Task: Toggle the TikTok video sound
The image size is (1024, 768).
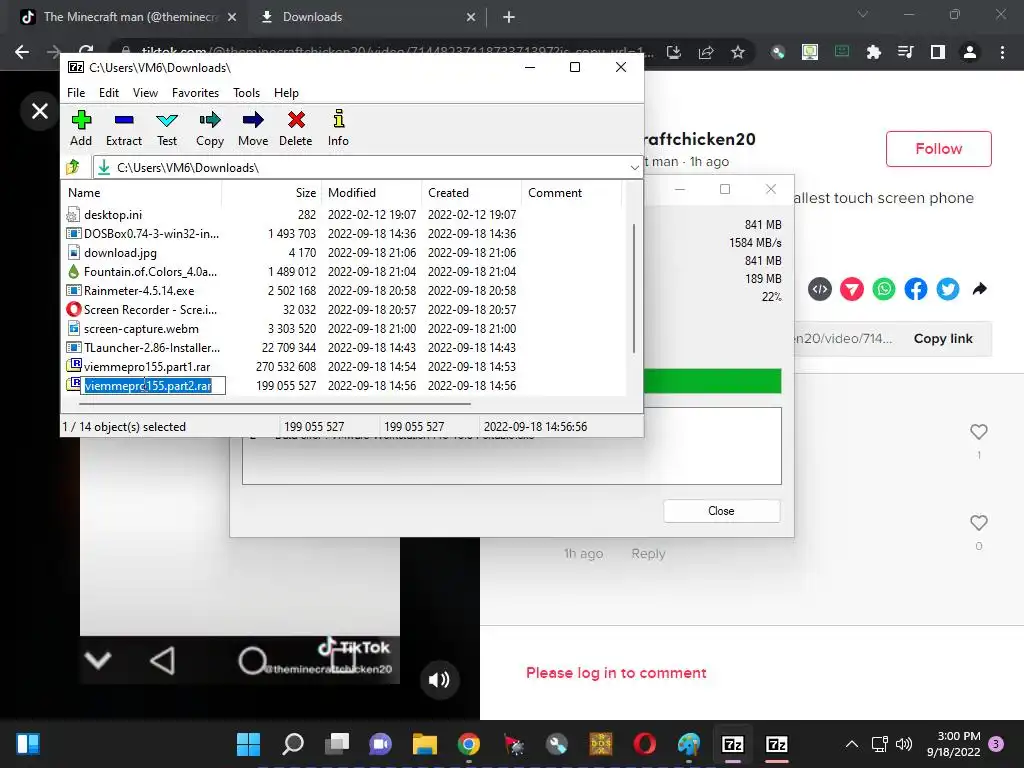Action: 440,680
